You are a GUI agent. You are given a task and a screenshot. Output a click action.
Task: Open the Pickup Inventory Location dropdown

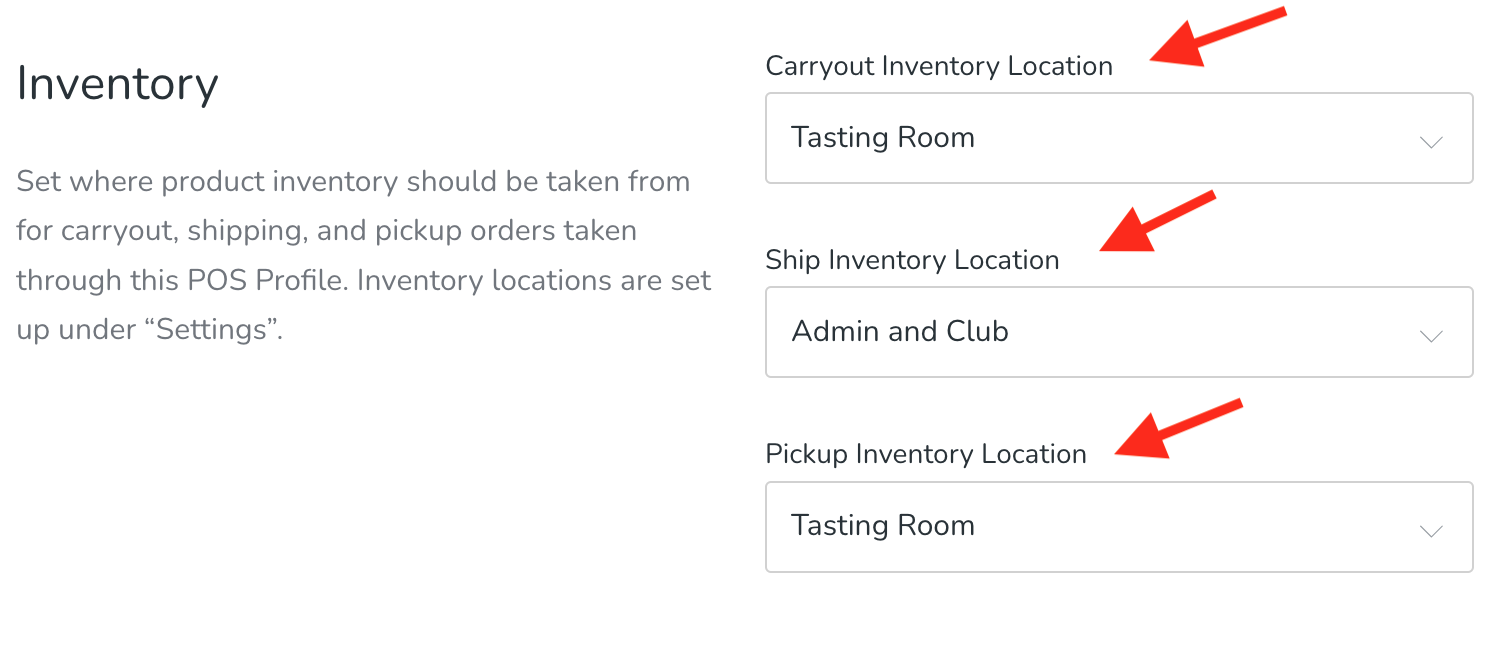(1118, 526)
